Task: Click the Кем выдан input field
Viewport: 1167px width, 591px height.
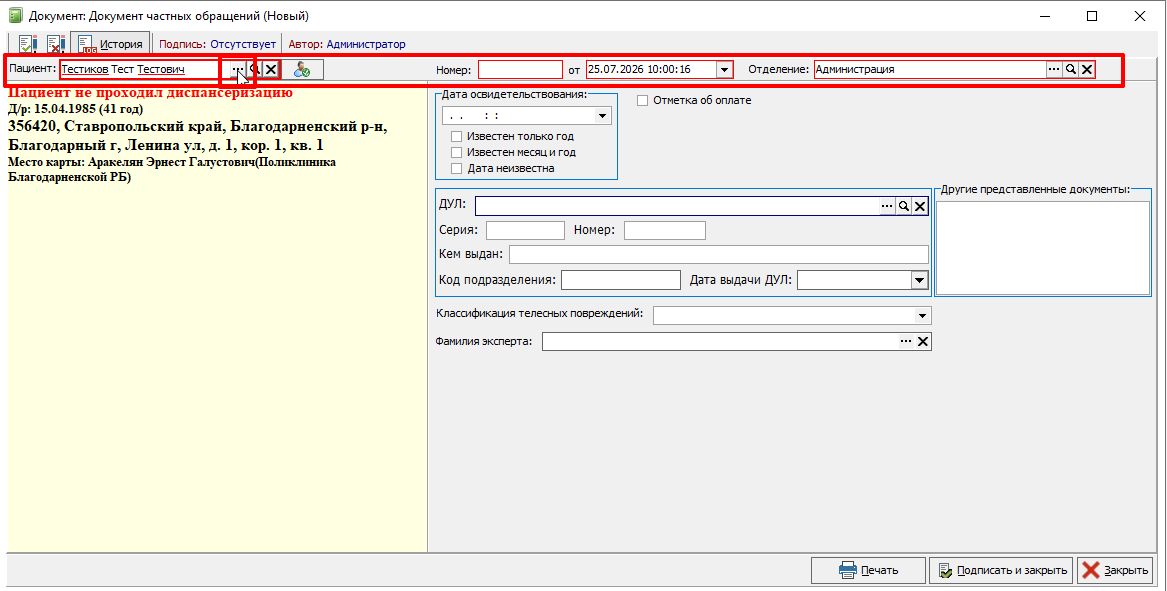Action: point(719,255)
